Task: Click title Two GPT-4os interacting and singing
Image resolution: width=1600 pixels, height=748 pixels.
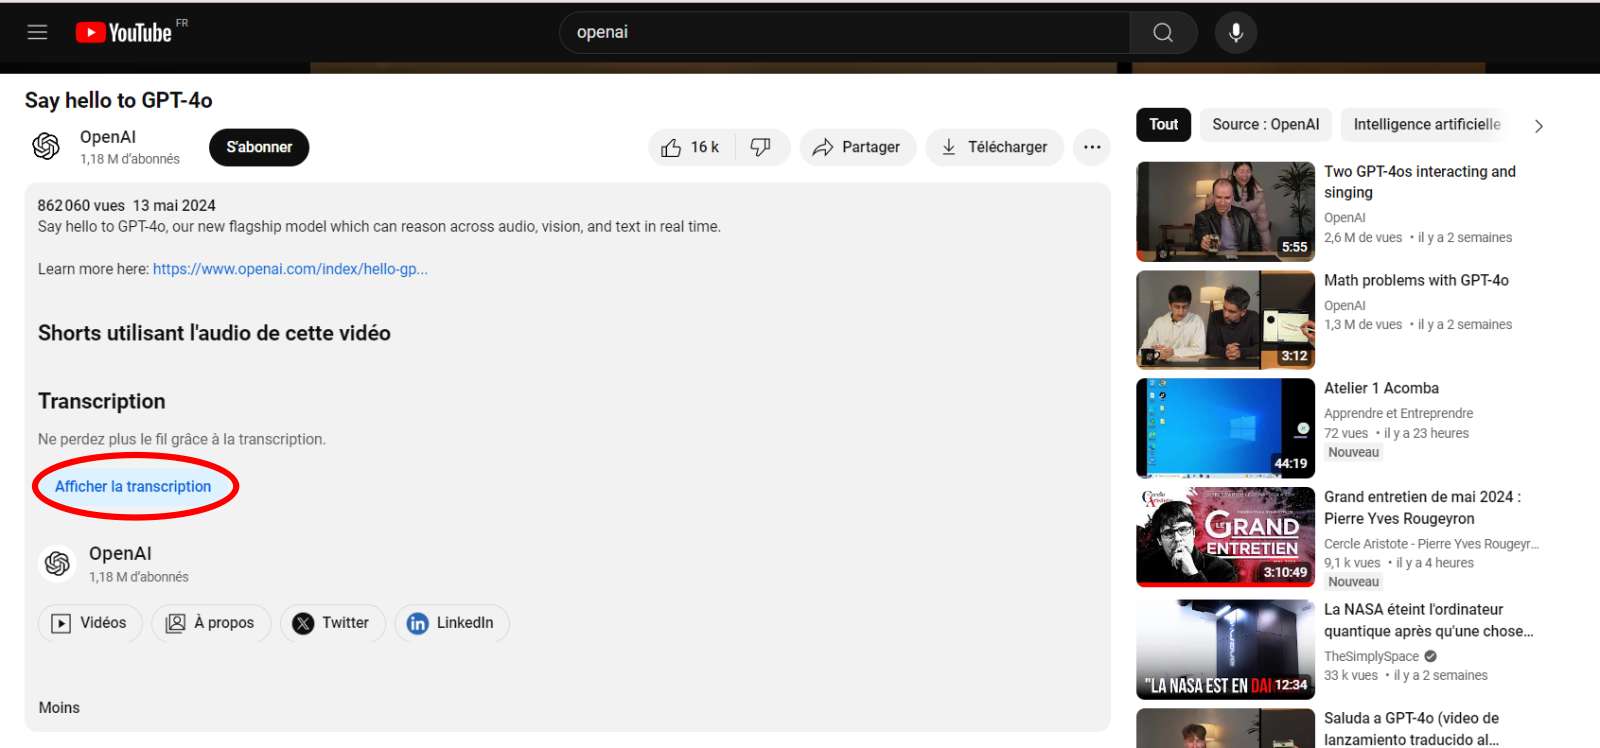Action: (x=1420, y=182)
